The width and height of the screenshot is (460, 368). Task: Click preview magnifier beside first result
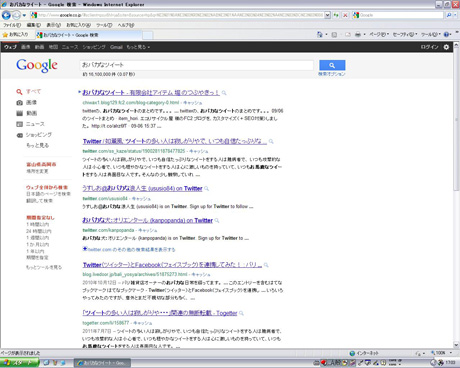tap(224, 93)
